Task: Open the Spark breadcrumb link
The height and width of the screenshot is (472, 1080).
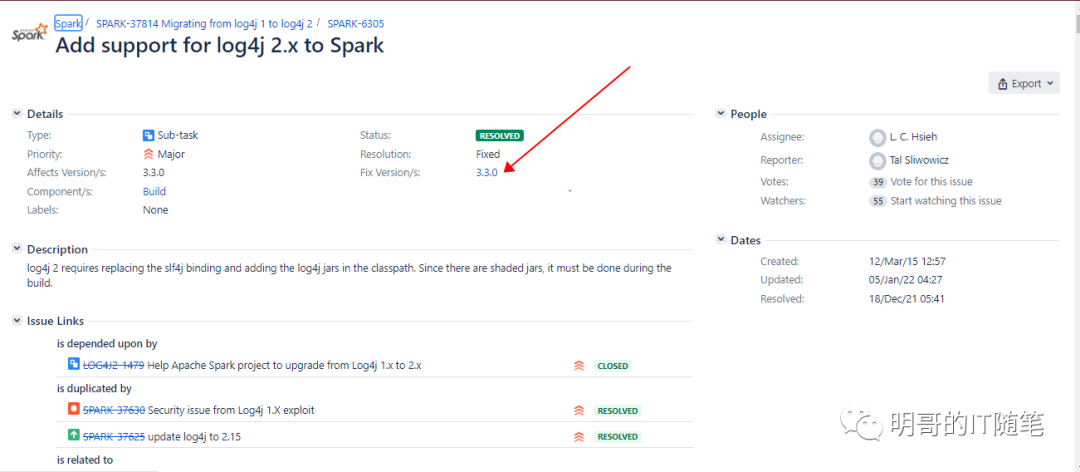Action: 68,23
